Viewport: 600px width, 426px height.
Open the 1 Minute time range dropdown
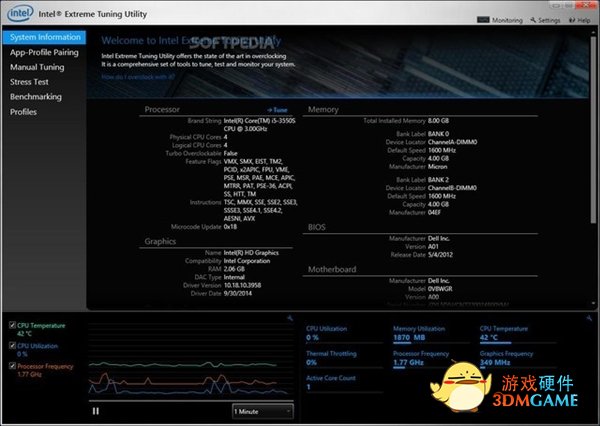(x=263, y=411)
